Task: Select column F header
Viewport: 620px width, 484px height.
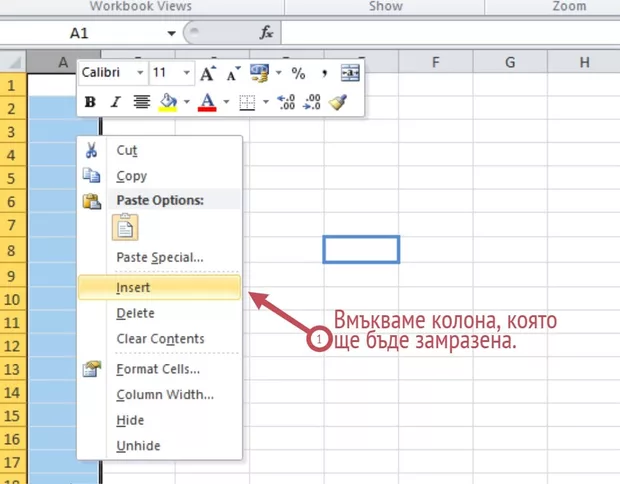Action: coord(436,62)
